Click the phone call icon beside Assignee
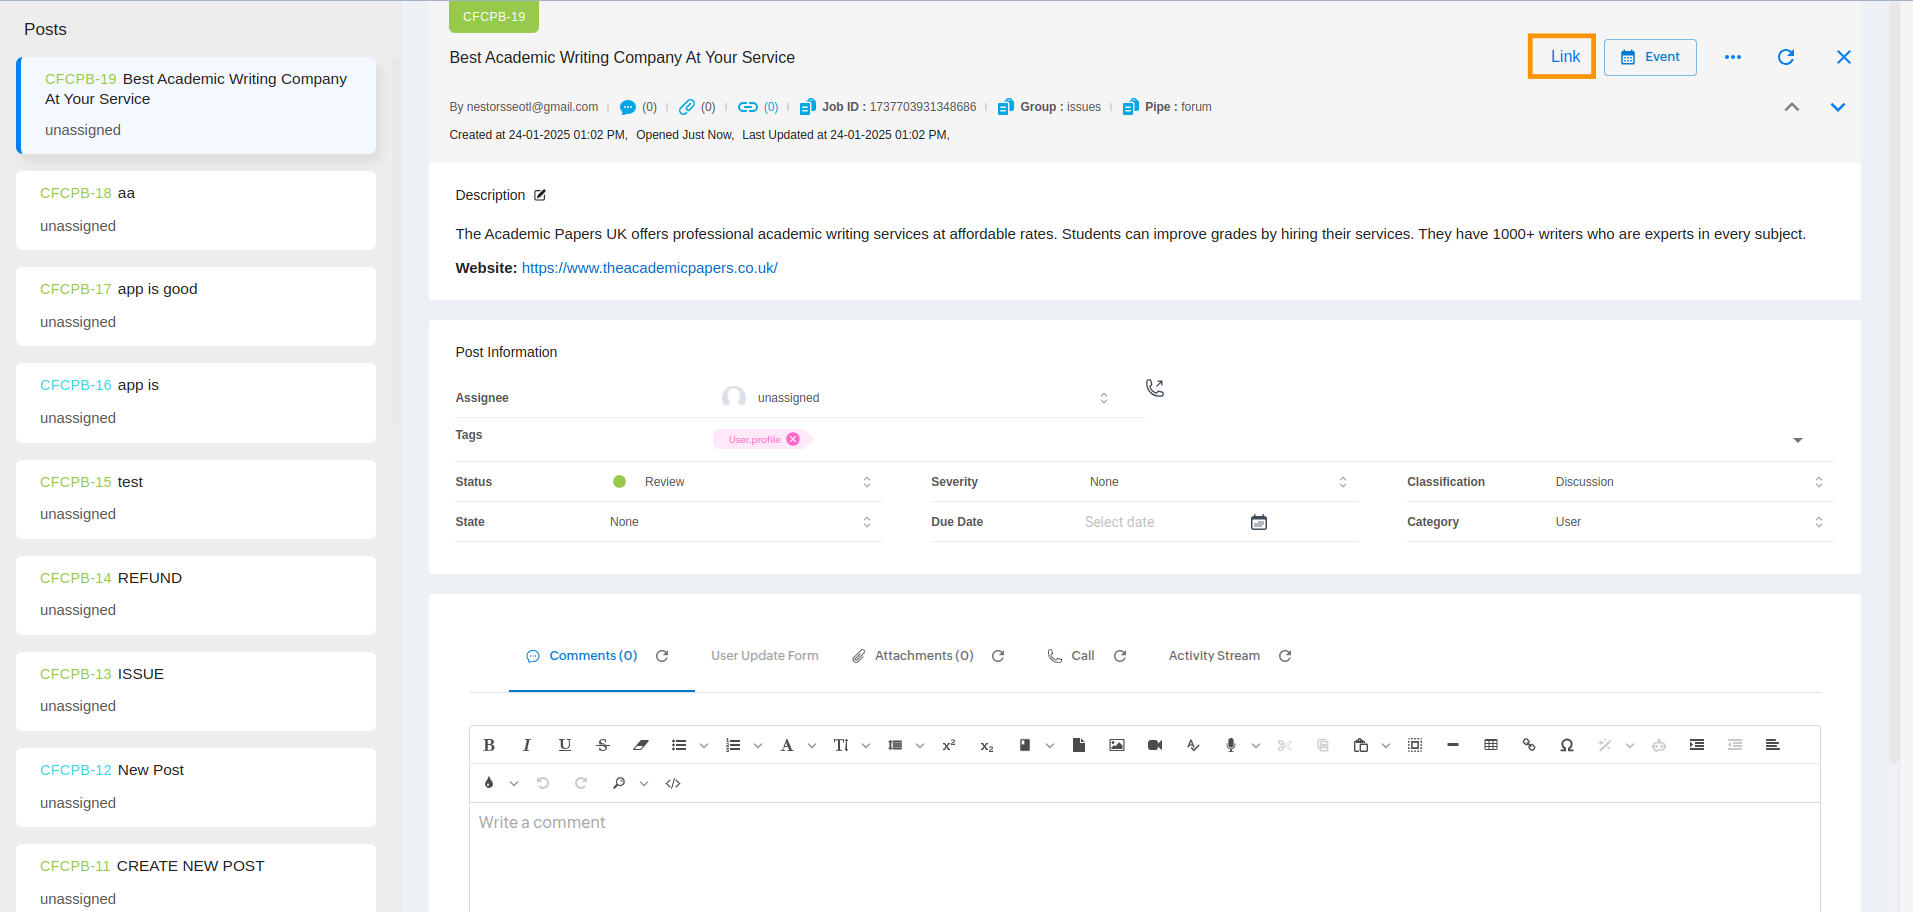 coord(1155,388)
